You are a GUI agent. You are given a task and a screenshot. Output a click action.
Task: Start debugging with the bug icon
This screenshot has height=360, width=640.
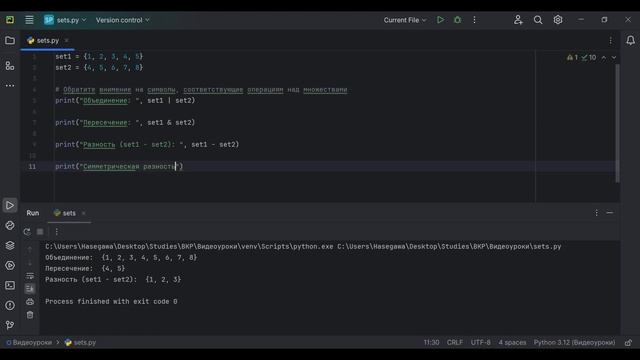(x=458, y=20)
